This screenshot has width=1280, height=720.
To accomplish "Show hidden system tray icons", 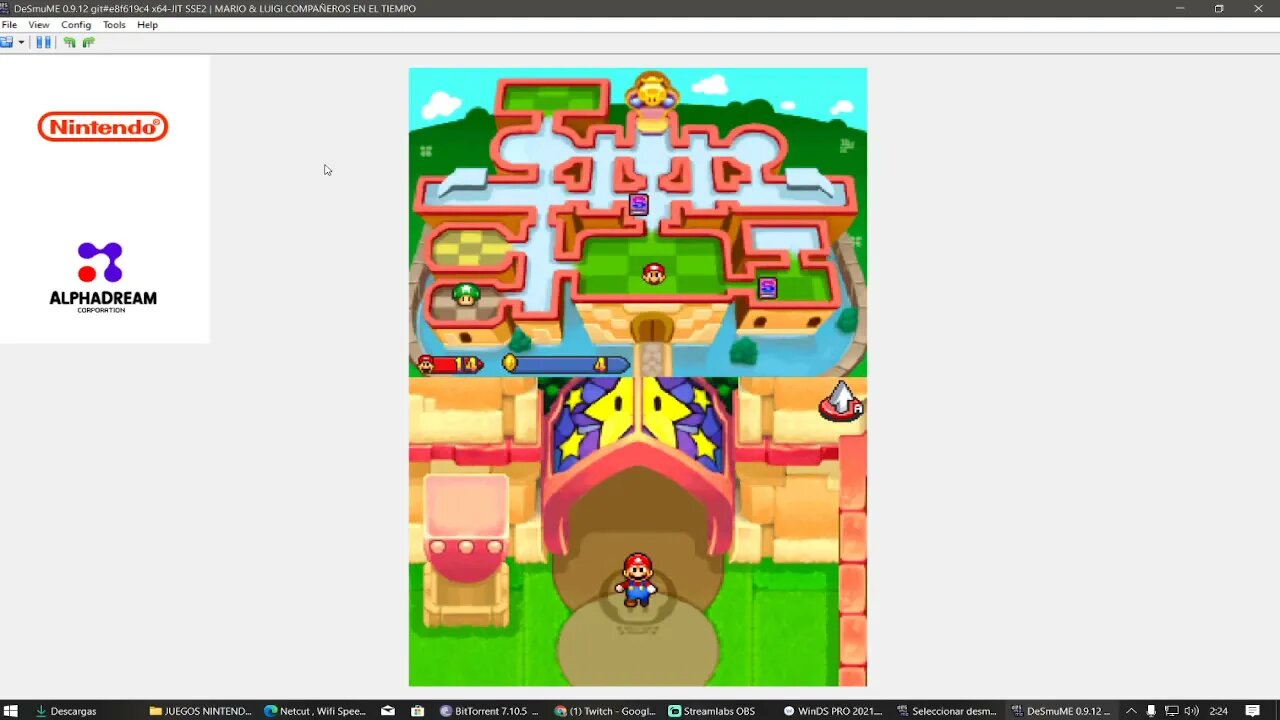I will click(1131, 711).
